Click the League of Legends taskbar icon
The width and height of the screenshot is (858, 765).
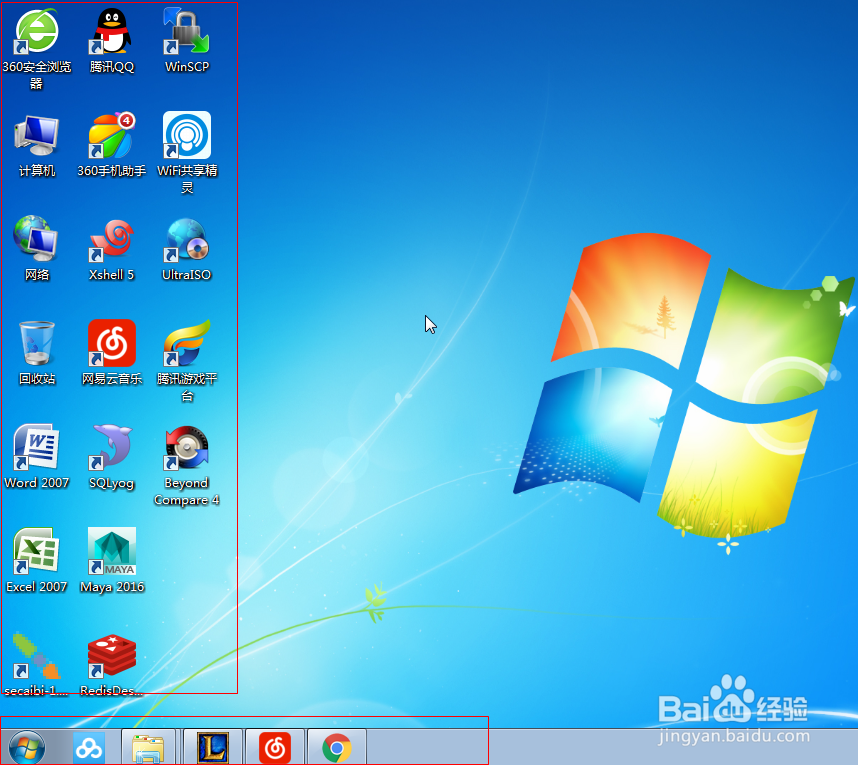point(213,747)
